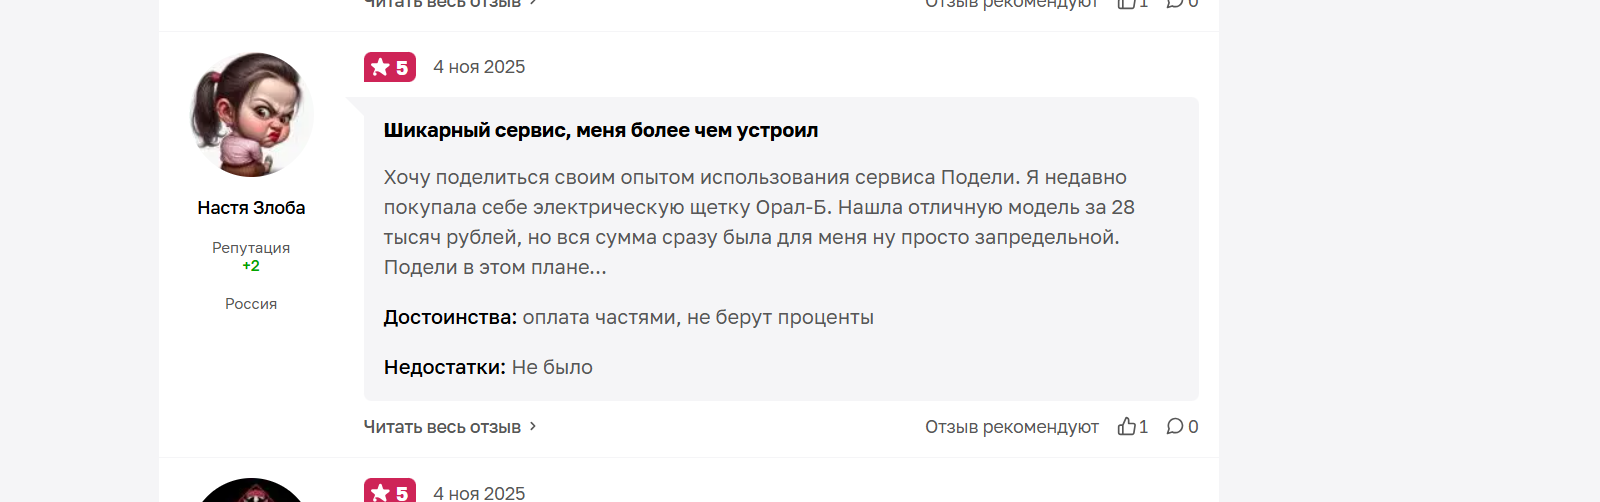Click the comment bubble icon on the topmost review
1600x502 pixels.
click(x=1175, y=4)
